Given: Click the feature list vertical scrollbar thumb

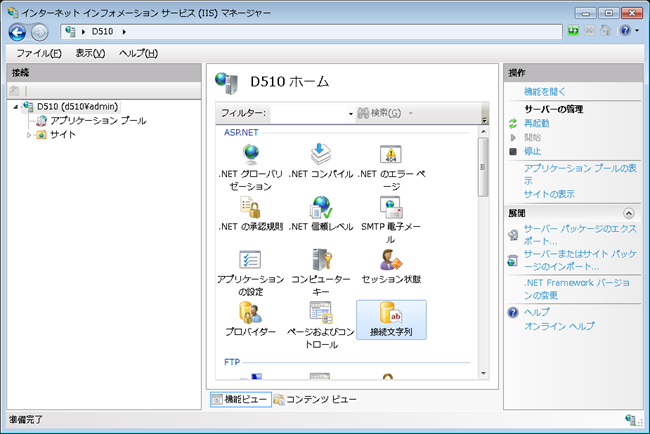Looking at the screenshot, I should [483, 167].
